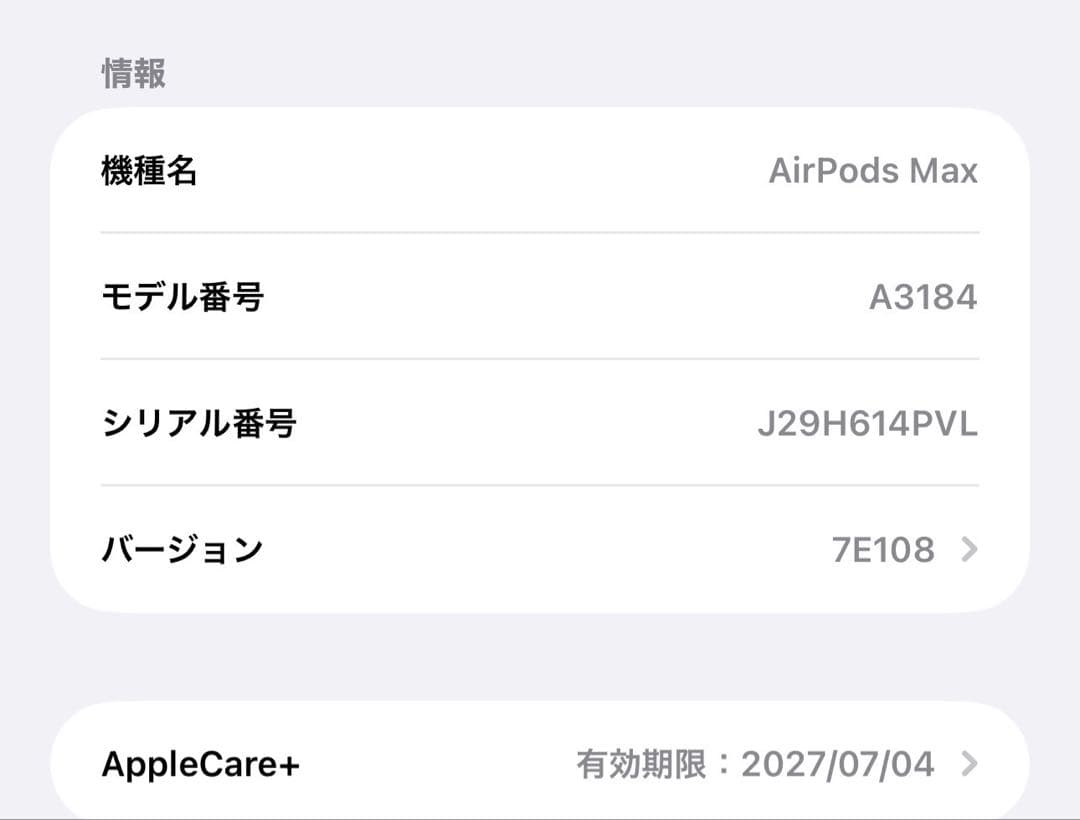Select the model number A3184
The height and width of the screenshot is (820, 1080).
[922, 296]
